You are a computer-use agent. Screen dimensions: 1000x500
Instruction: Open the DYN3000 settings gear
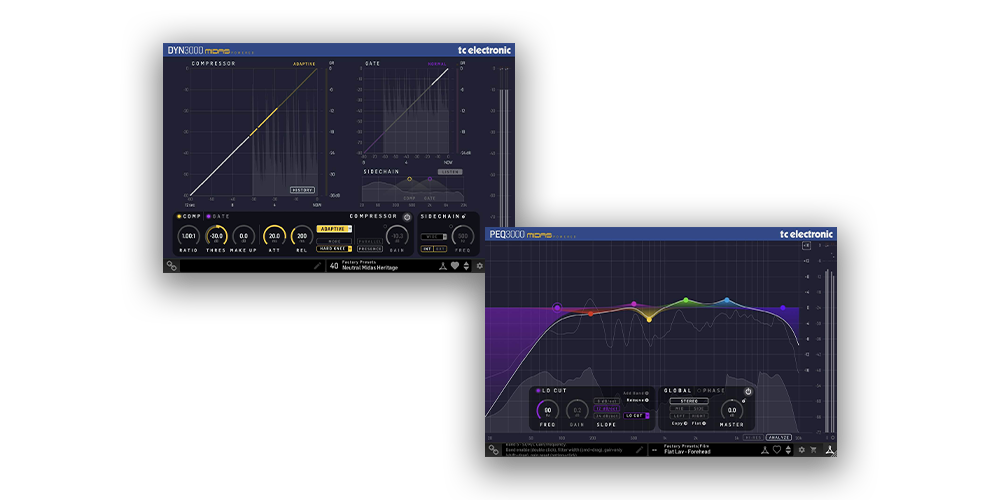coord(479,266)
